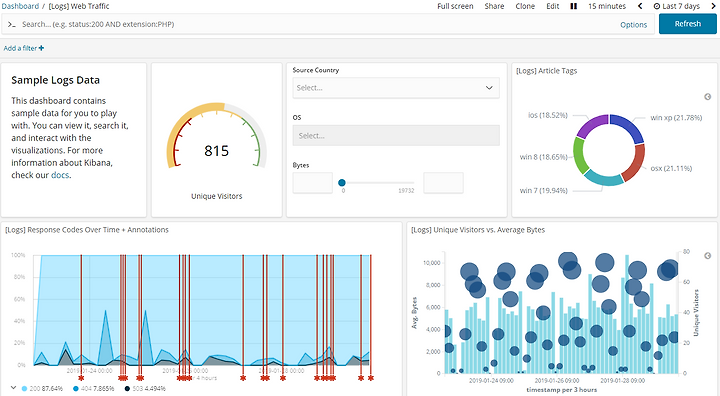
Task: Click the timestamp per 3 hours axis label
Action: point(561,390)
